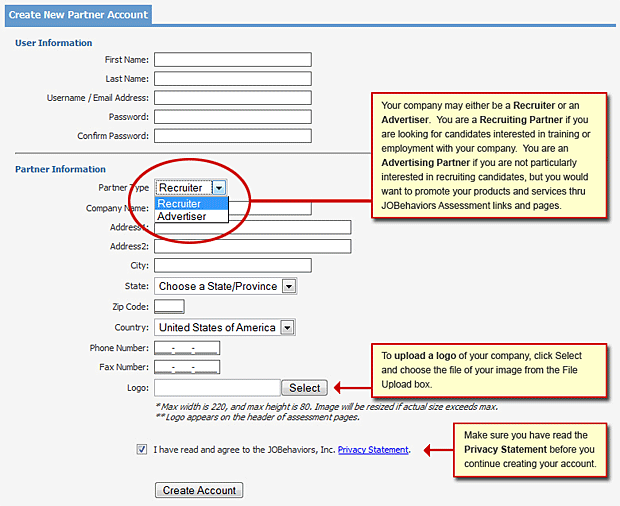Click the Address2 input field

click(x=252, y=246)
